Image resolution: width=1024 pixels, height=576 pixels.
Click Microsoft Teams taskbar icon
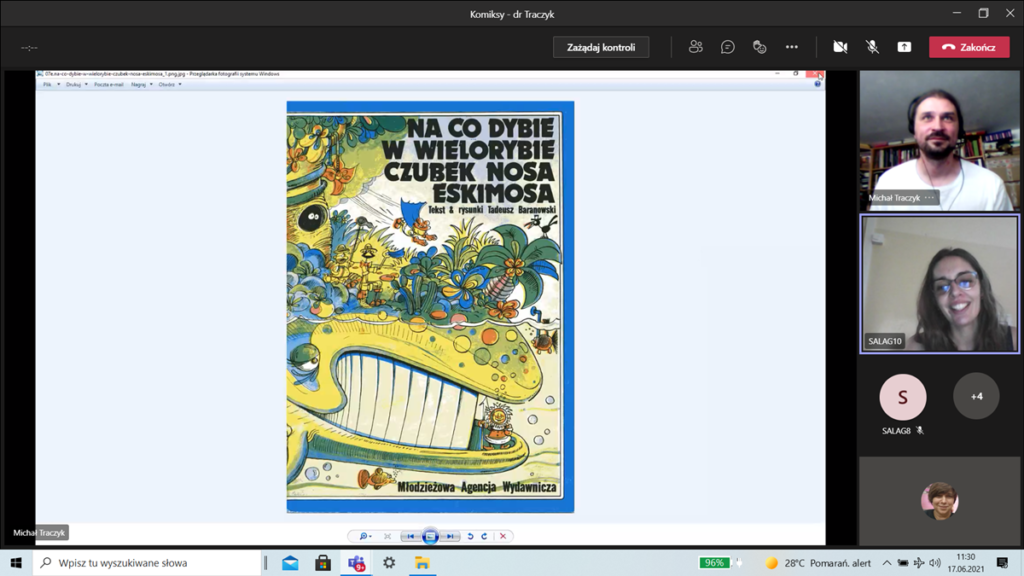pyautogui.click(x=357, y=562)
